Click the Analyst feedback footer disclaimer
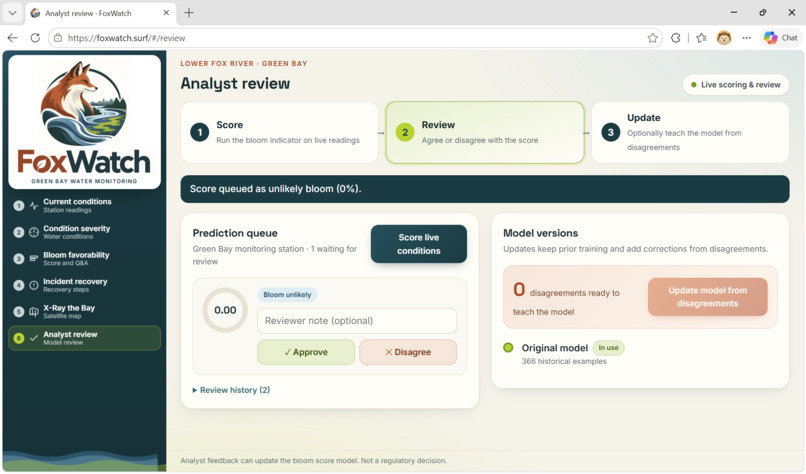The width and height of the screenshot is (806, 474). (314, 461)
